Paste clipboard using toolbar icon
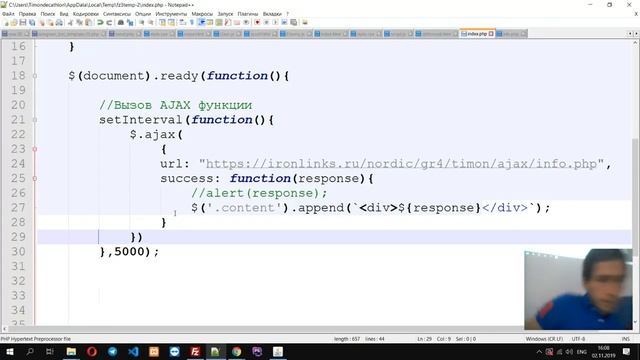Screen dimensions: 640x360 click(x=88, y=22)
